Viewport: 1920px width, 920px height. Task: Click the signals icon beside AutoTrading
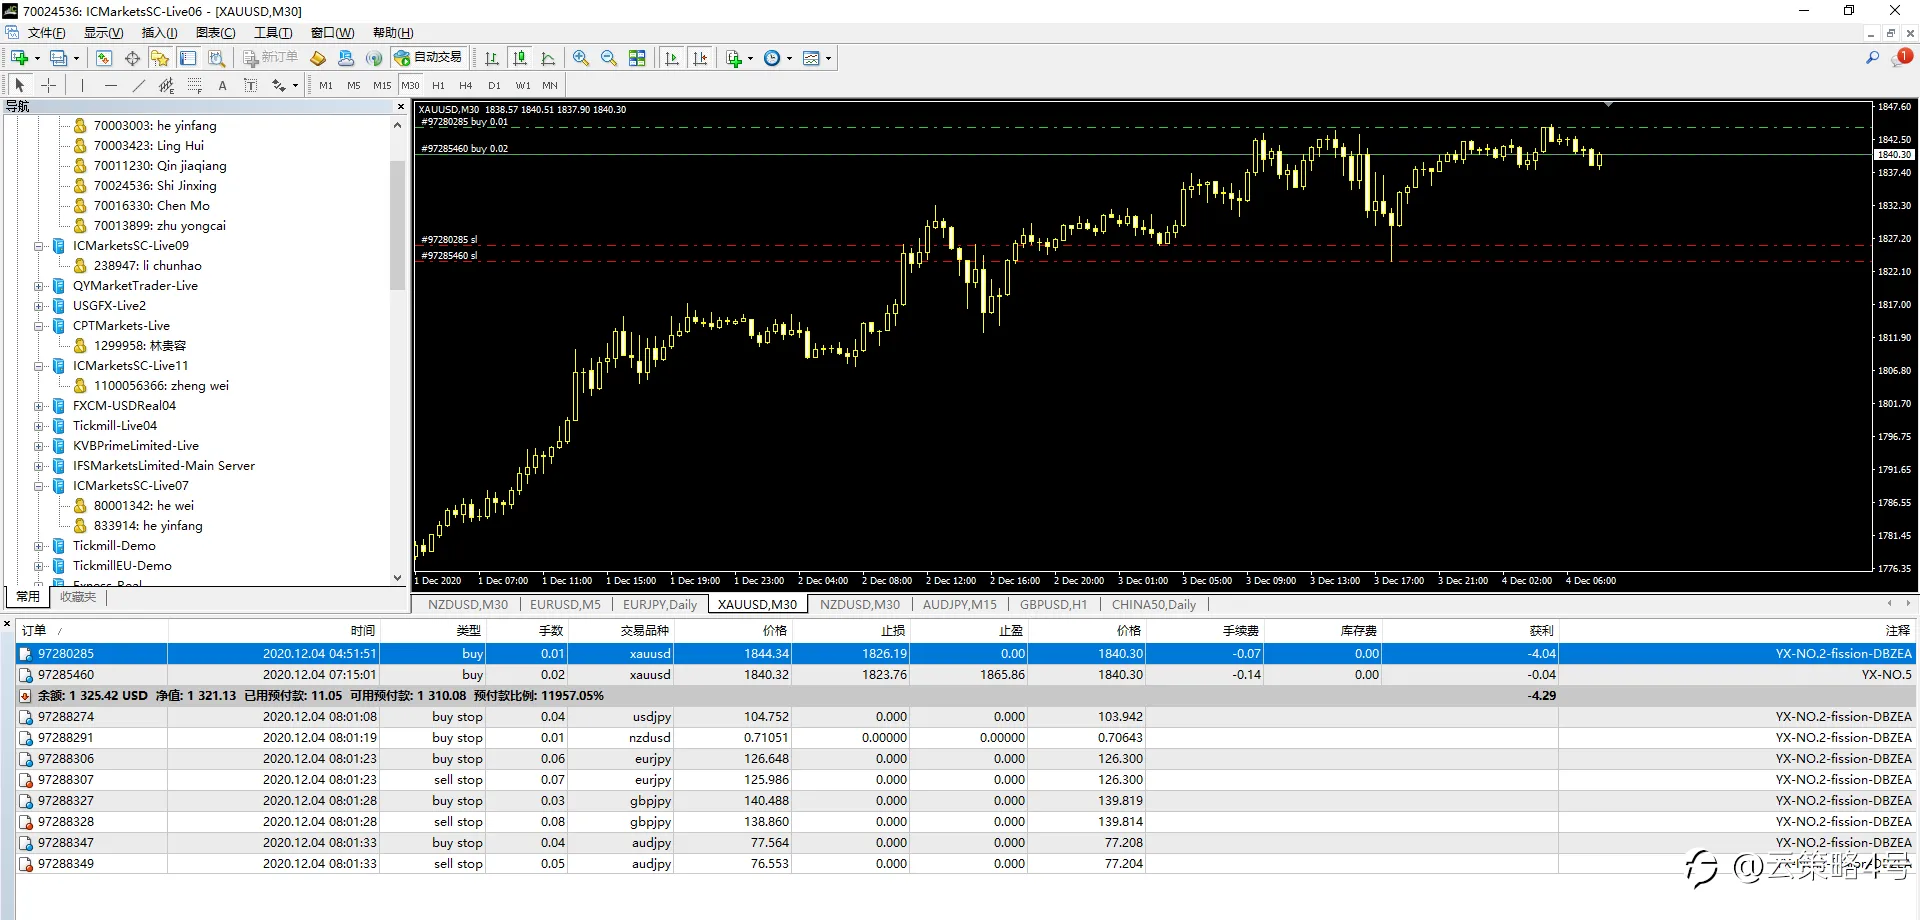coord(374,58)
